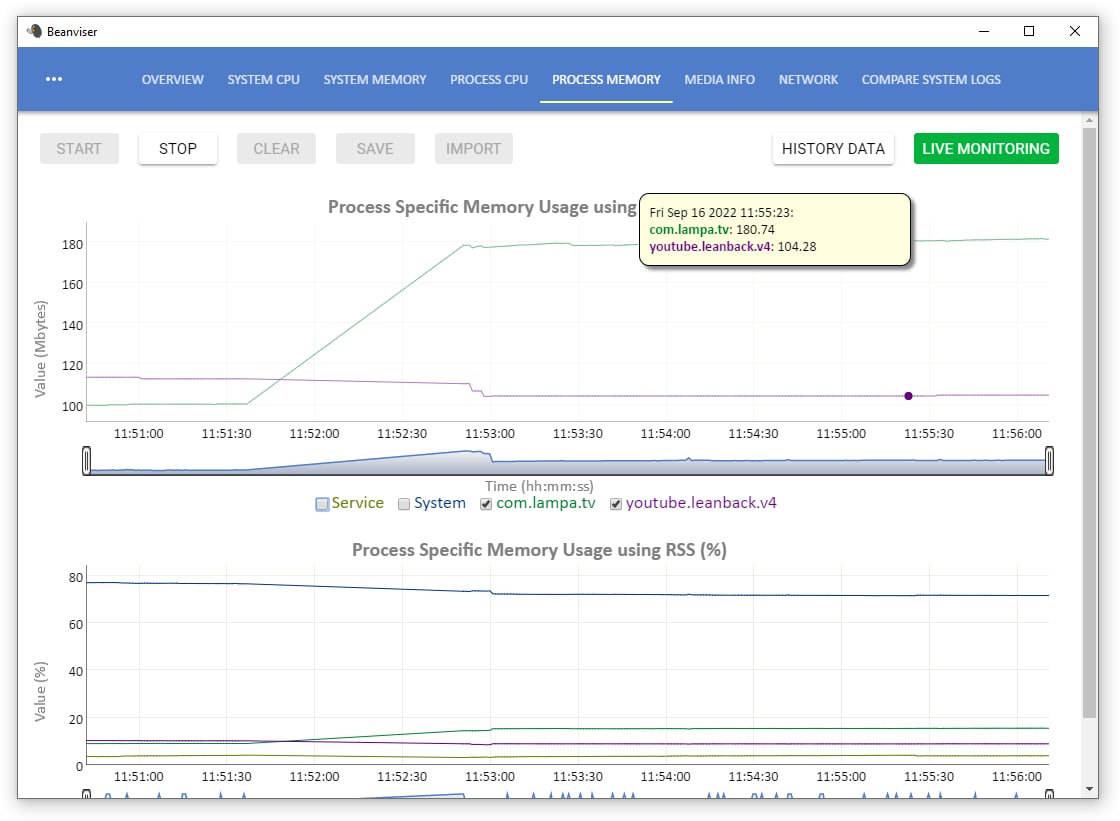
Task: Open the Process CPU tab
Action: pyautogui.click(x=489, y=80)
